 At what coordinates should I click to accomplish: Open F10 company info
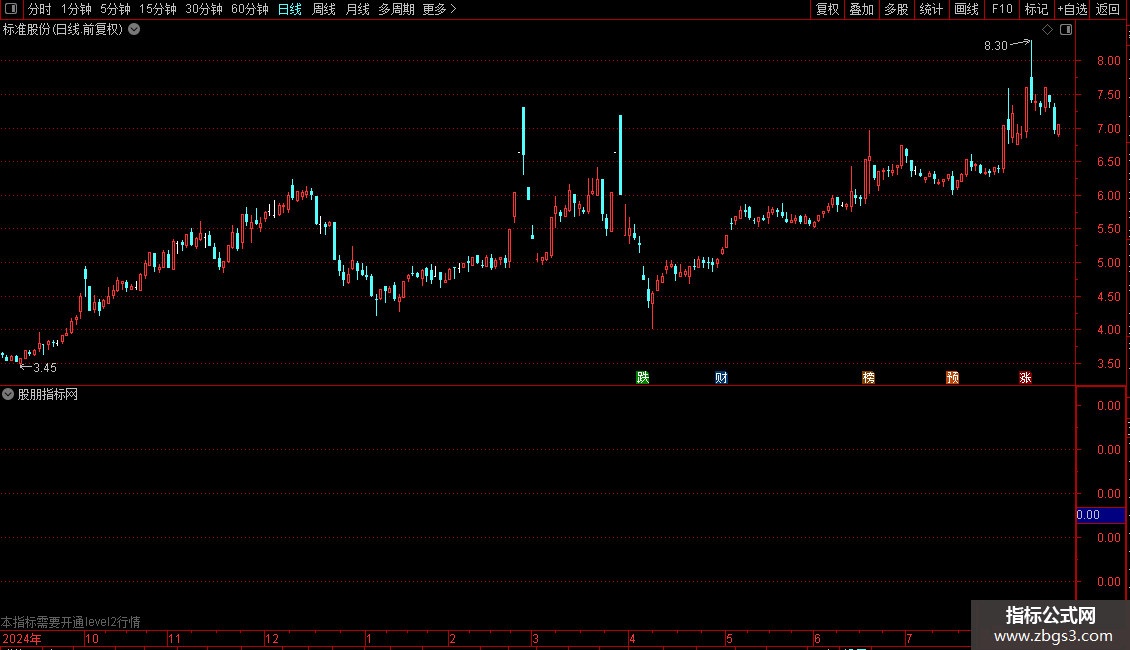click(1002, 9)
